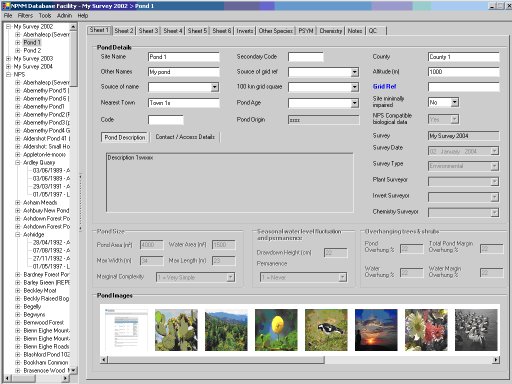Image resolution: width=512 pixels, height=384 pixels.
Task: Open the Source of name dropdown
Action: tap(215, 87)
